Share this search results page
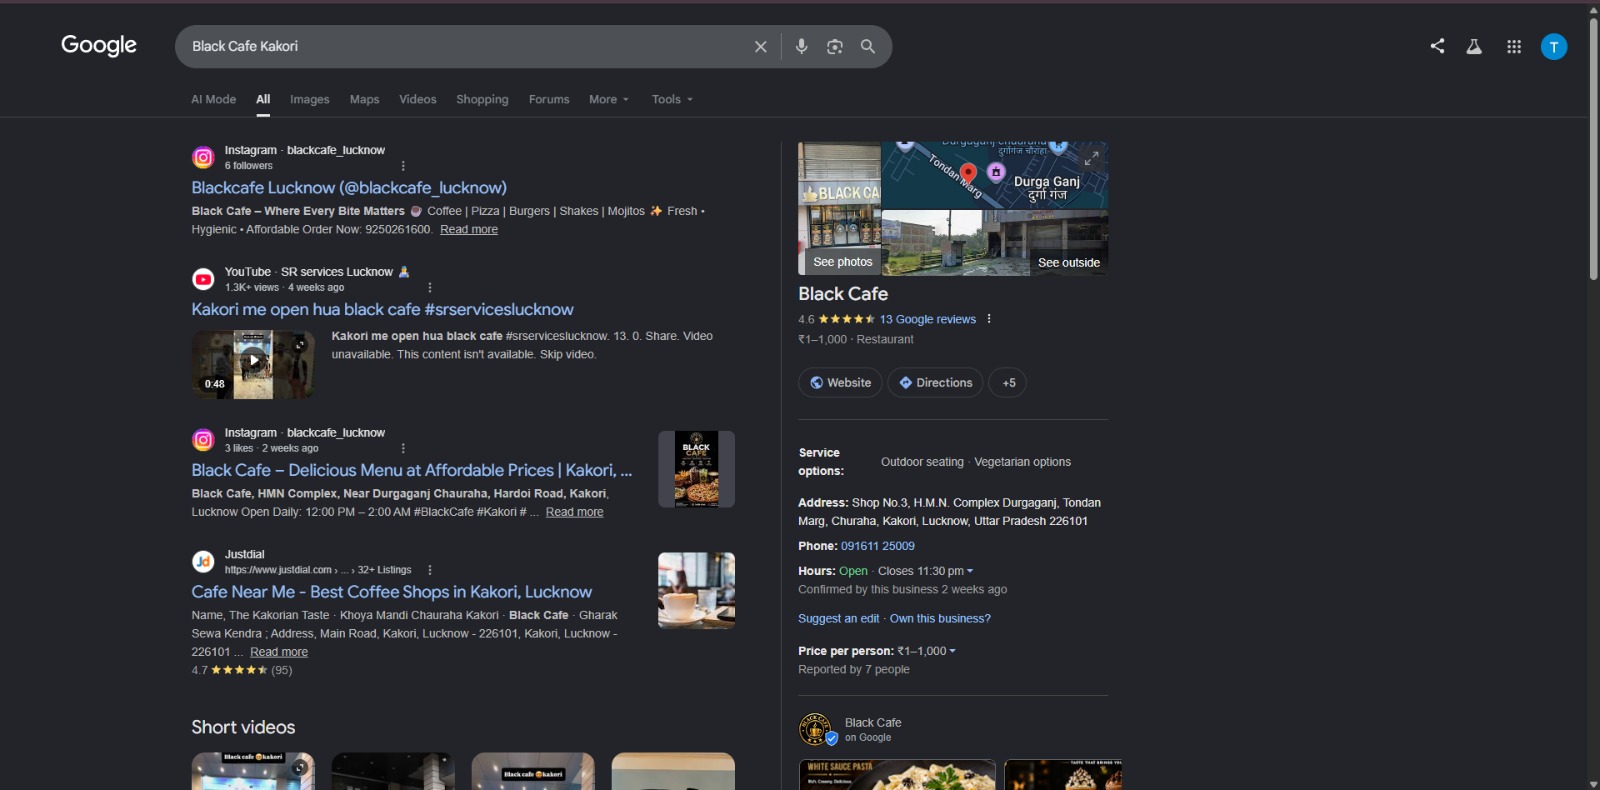Screen dimensions: 1600x790 (1437, 46)
